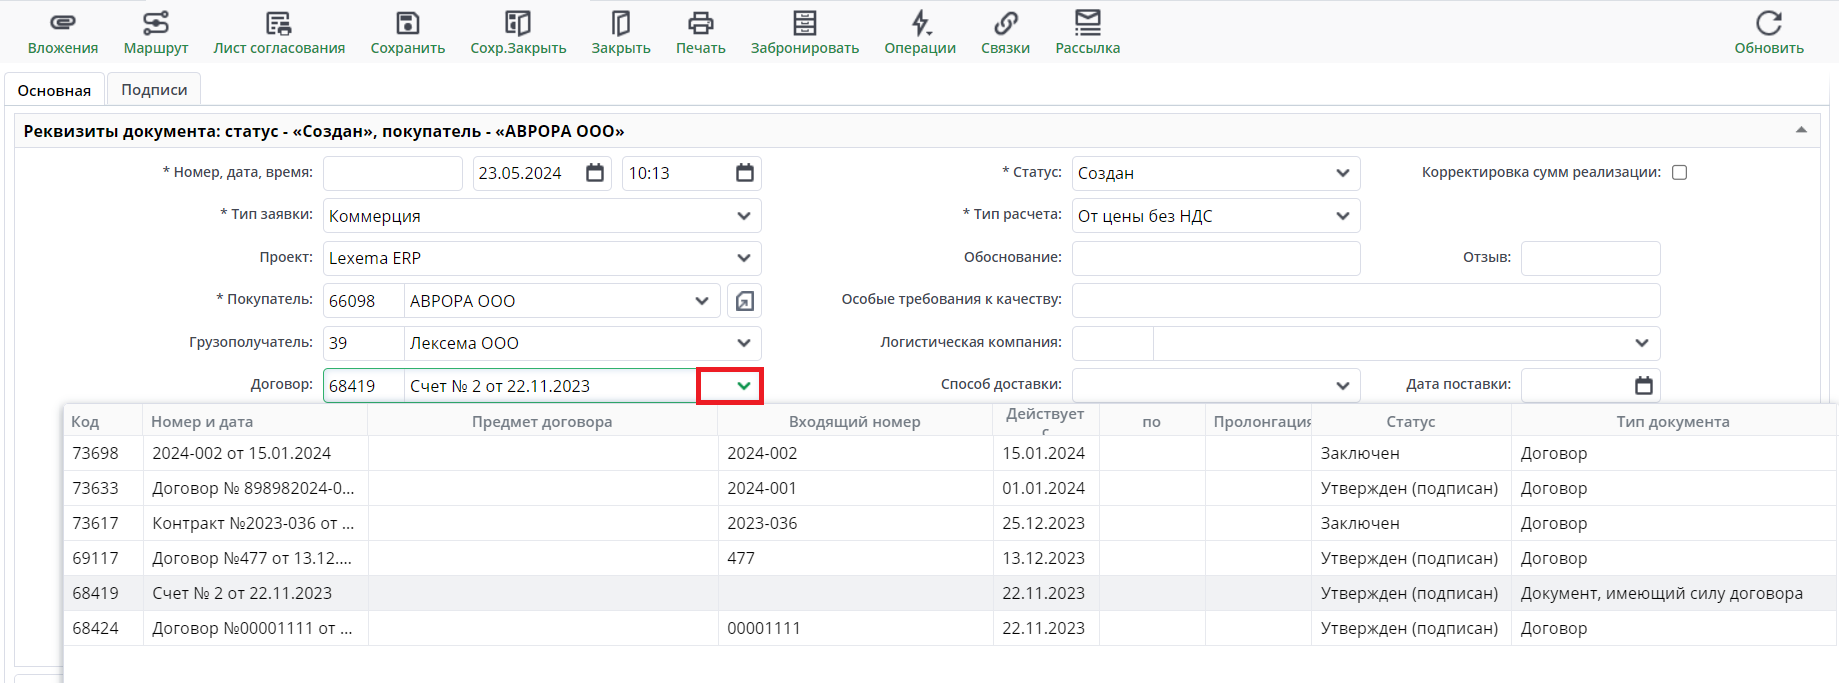This screenshot has width=1840, height=683.
Task: Click the Рассылка mailing icon
Action: point(1087,23)
